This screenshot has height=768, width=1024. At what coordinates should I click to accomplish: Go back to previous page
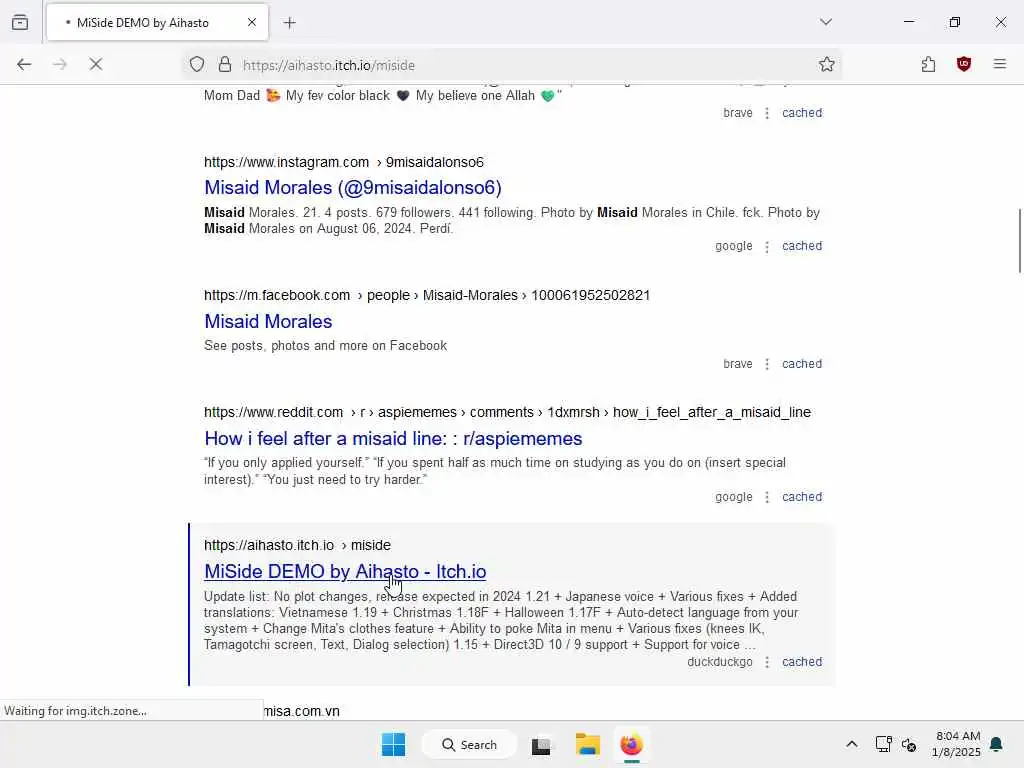click(24, 64)
